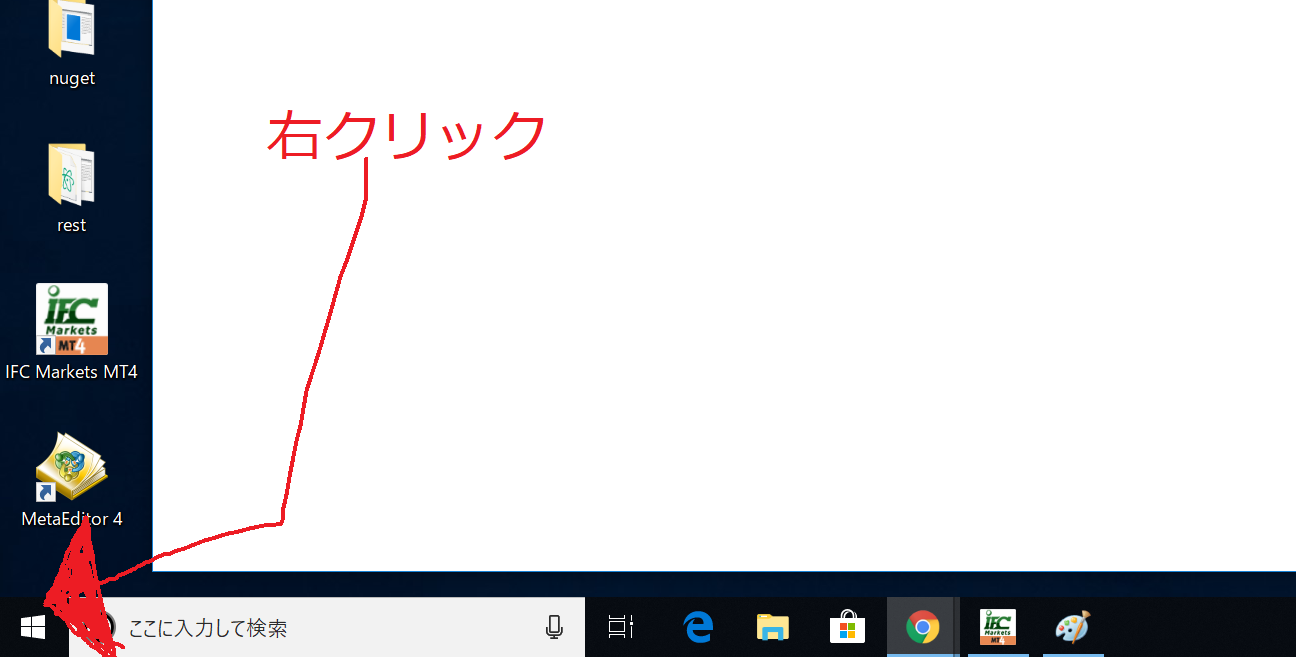Launch Microsoft Edge from the taskbar
The height and width of the screenshot is (657, 1296).
[697, 627]
